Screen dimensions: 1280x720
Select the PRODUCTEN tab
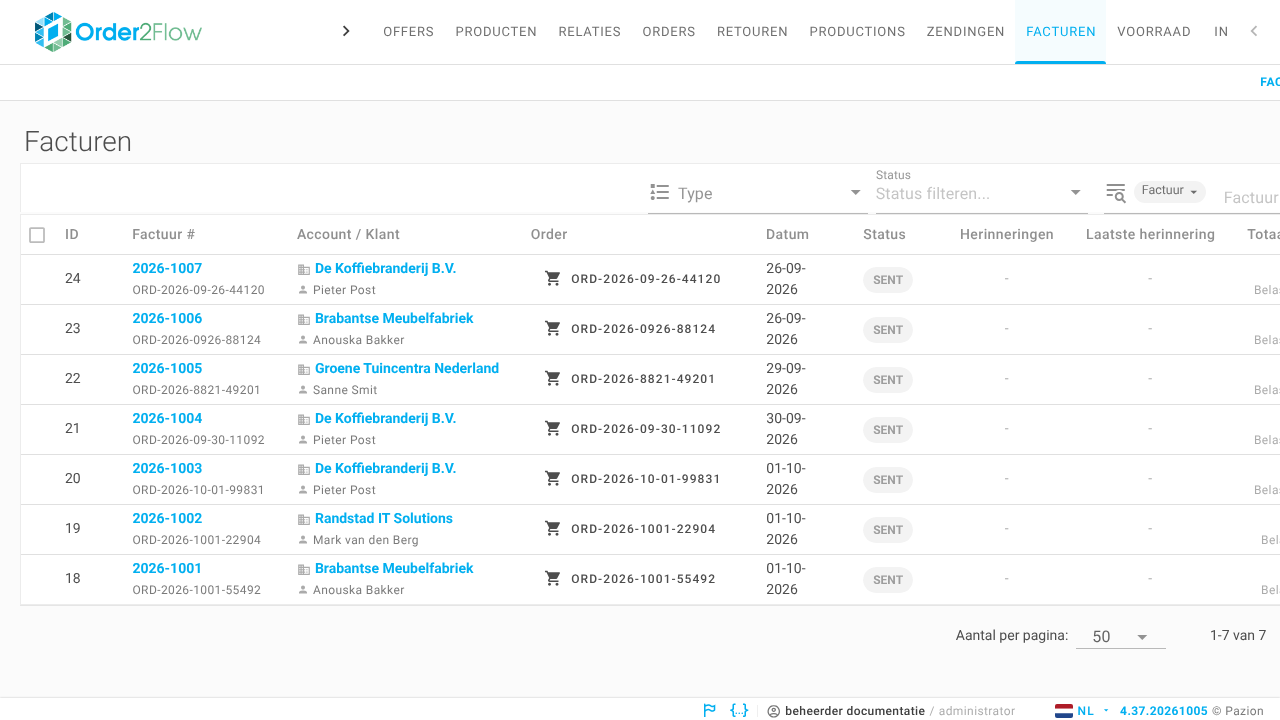coord(496,32)
